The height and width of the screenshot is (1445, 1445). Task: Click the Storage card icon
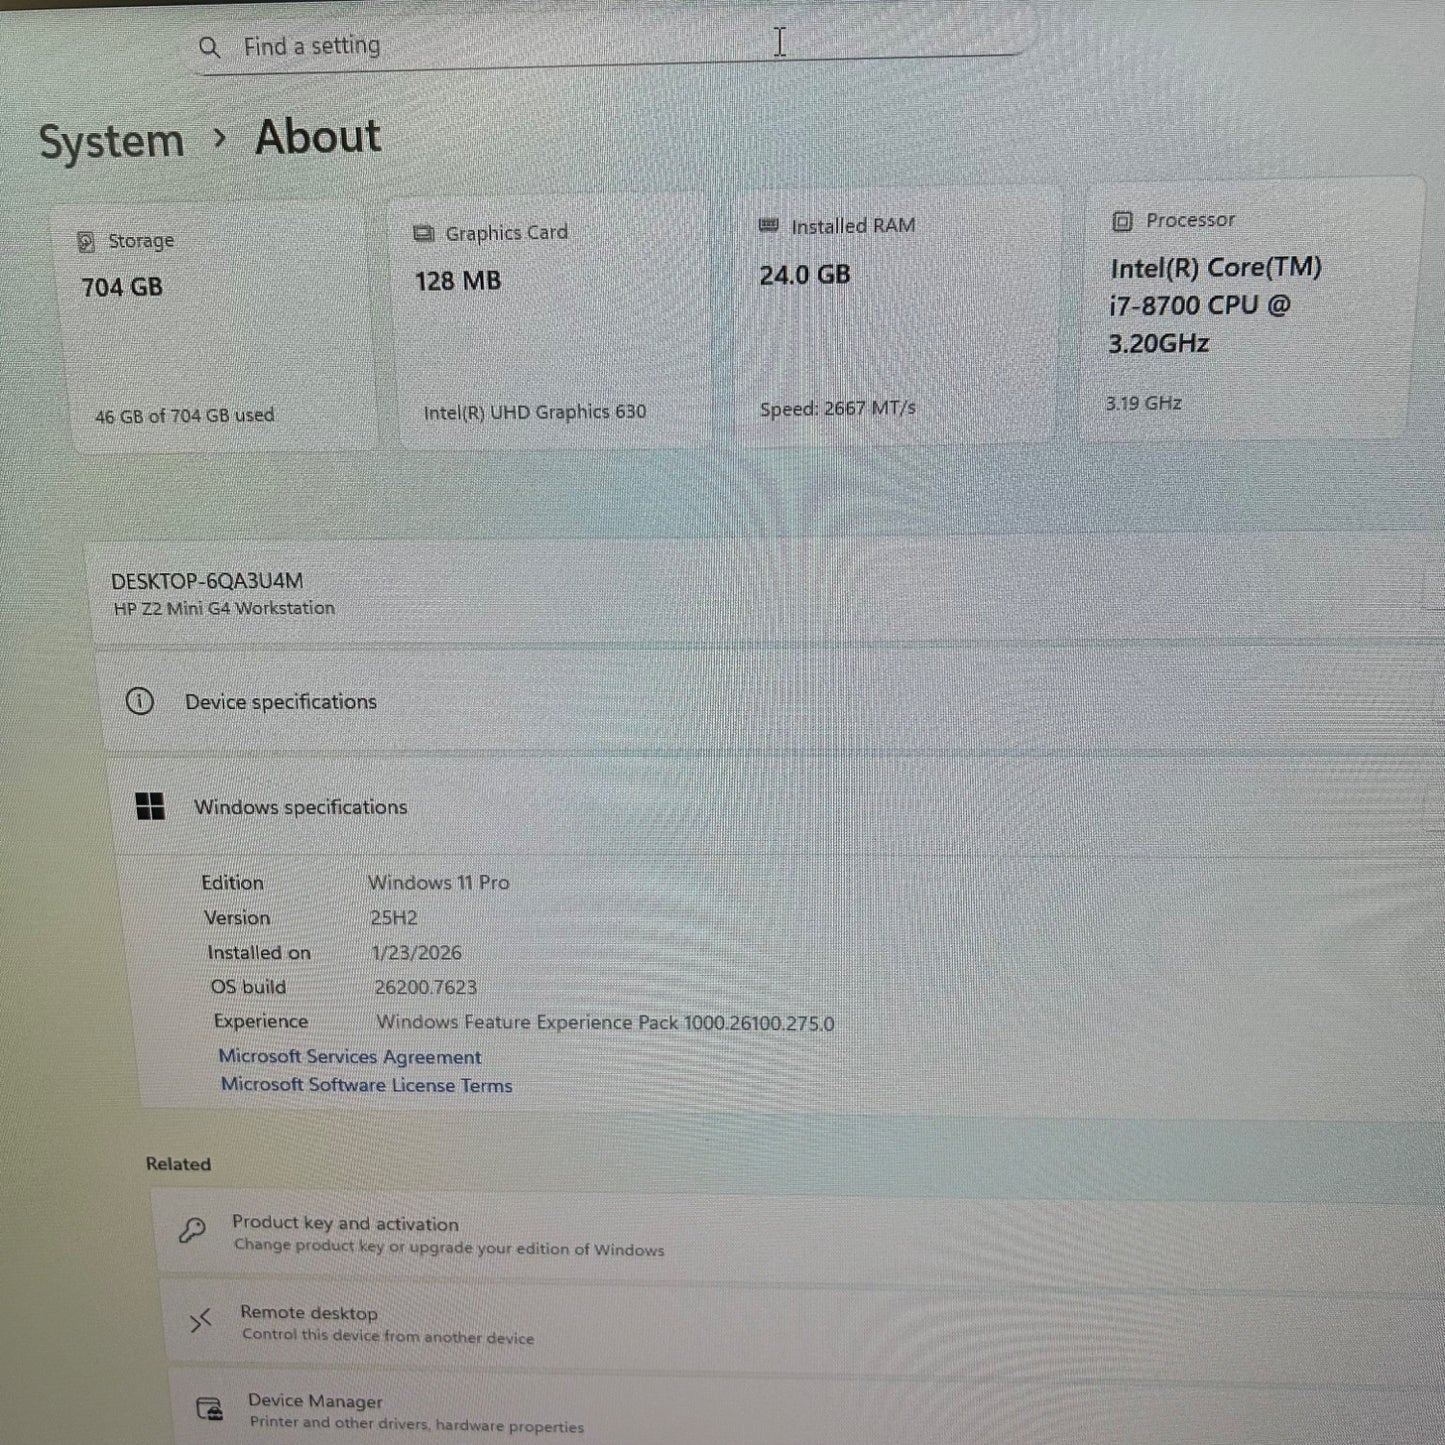pos(89,239)
